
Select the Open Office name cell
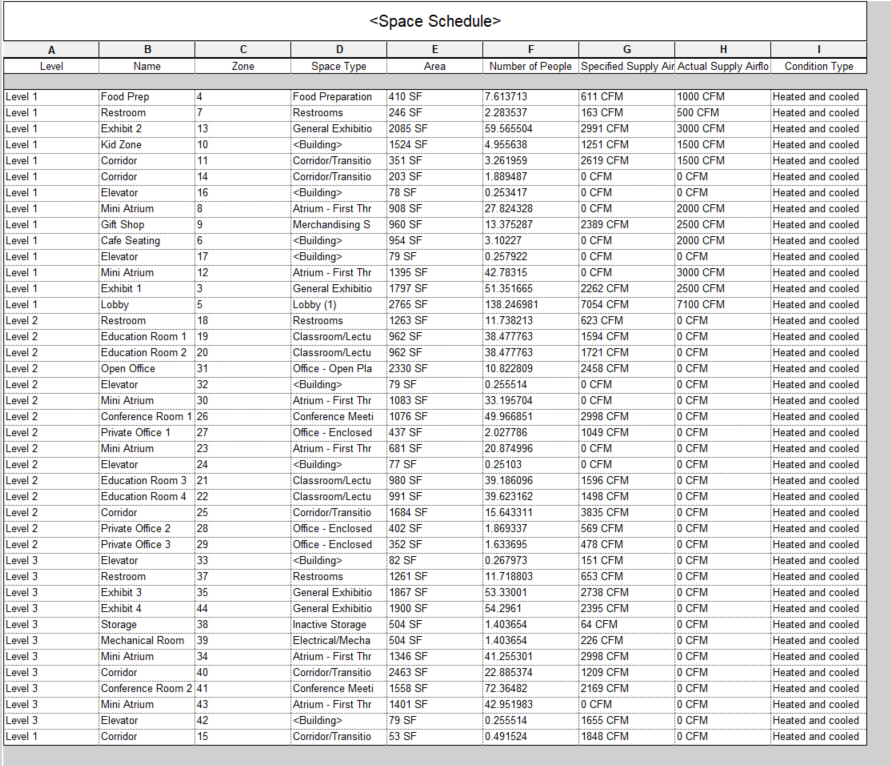[147, 368]
